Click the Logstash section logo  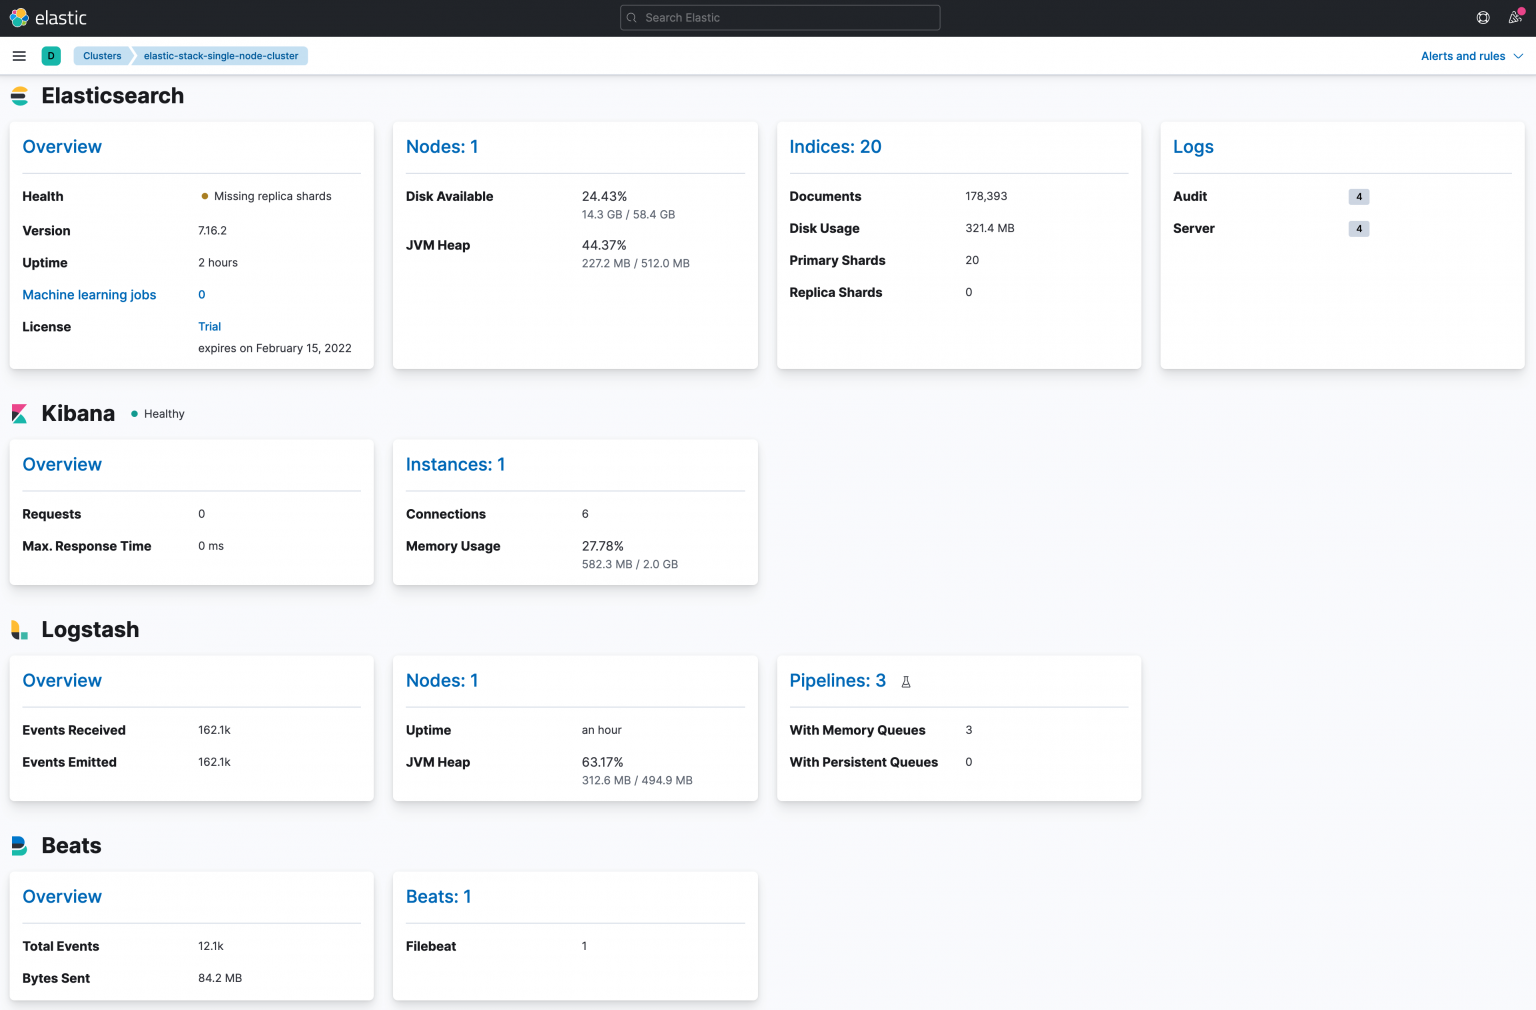(19, 630)
